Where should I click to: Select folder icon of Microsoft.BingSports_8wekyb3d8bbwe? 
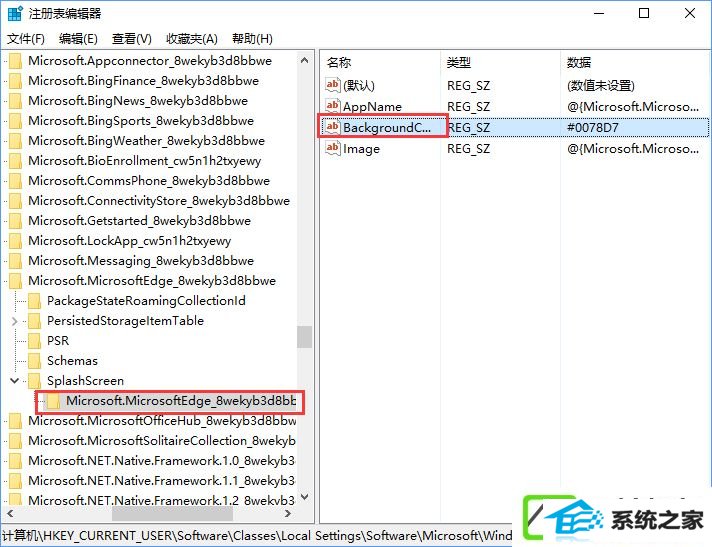tap(15, 121)
